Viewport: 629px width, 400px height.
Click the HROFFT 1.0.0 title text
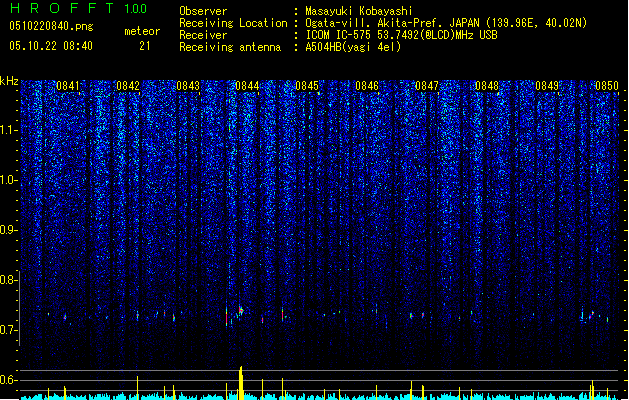[x=78, y=8]
